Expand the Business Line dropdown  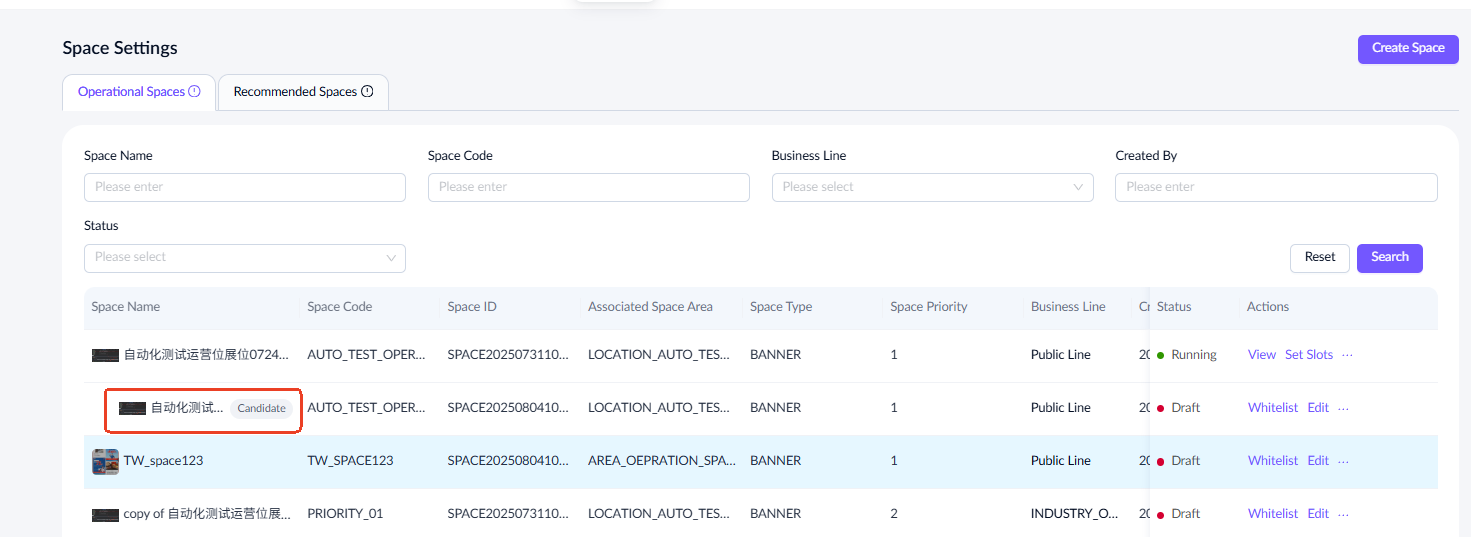(932, 187)
